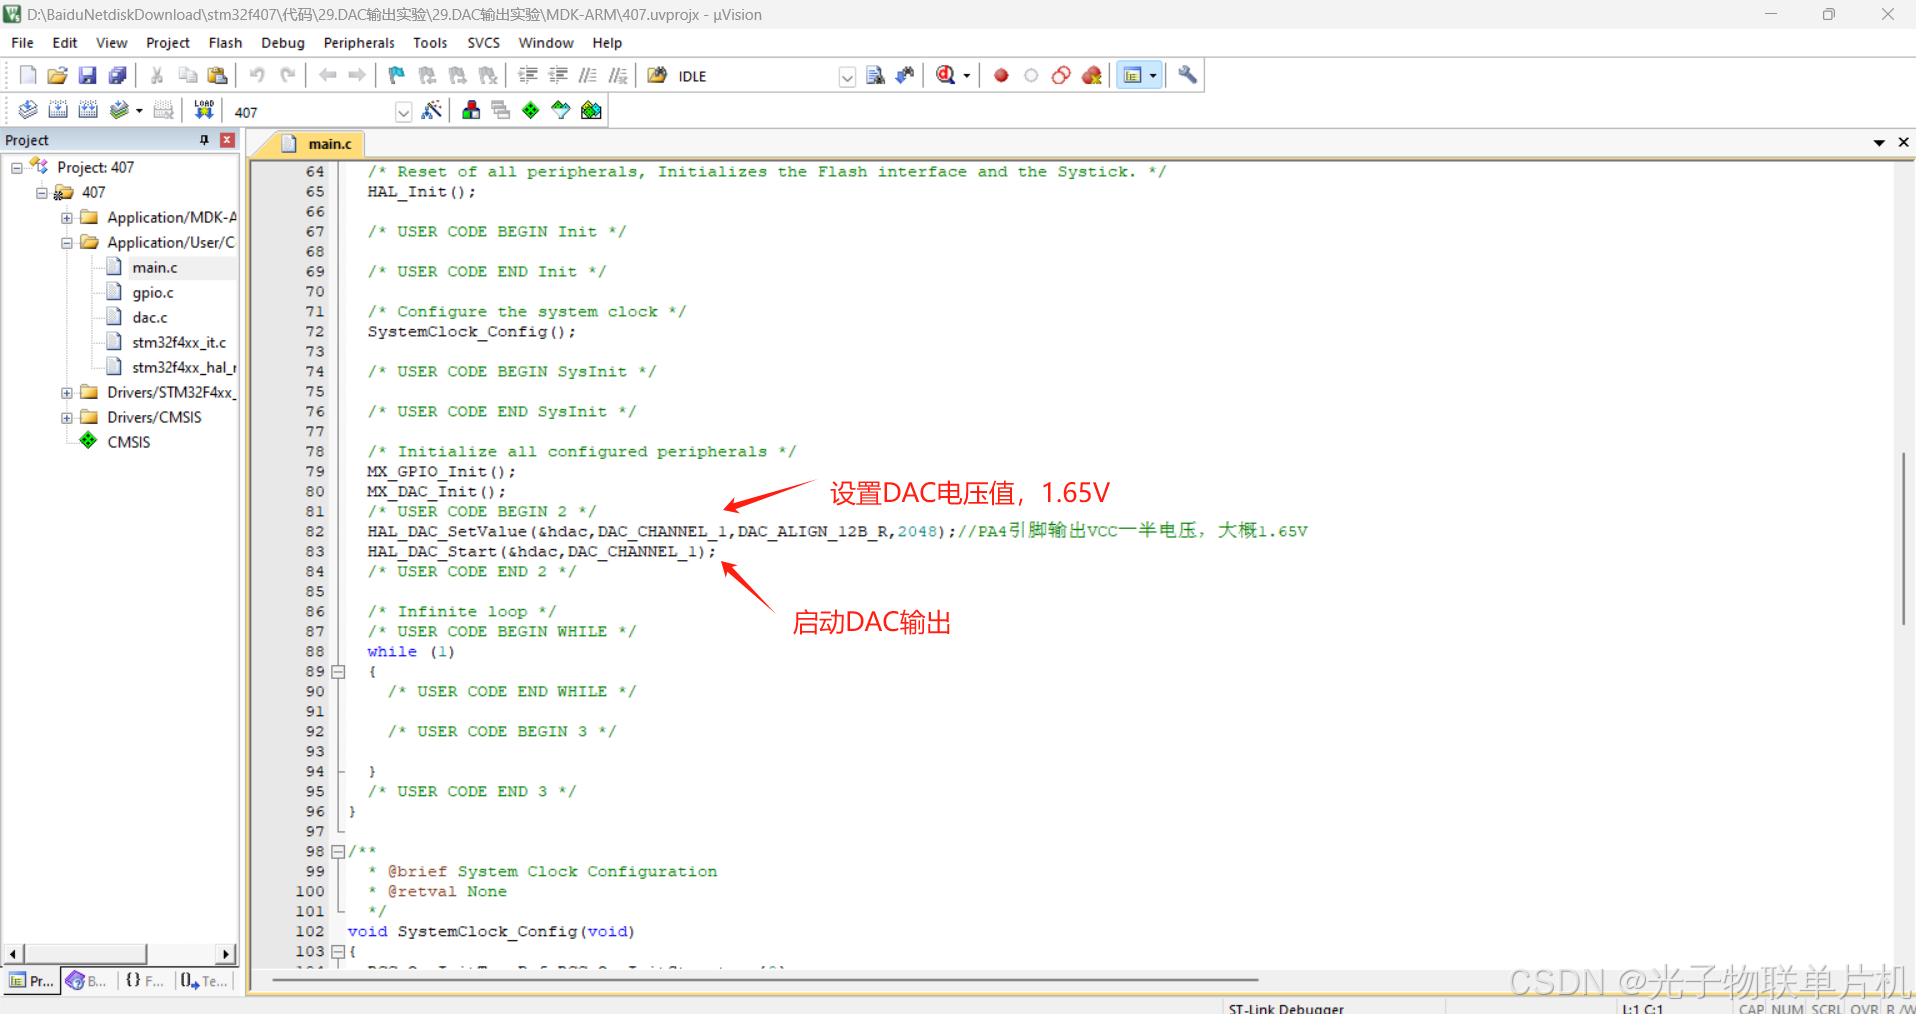1916x1014 pixels.
Task: Start a project build
Action: click(x=58, y=110)
